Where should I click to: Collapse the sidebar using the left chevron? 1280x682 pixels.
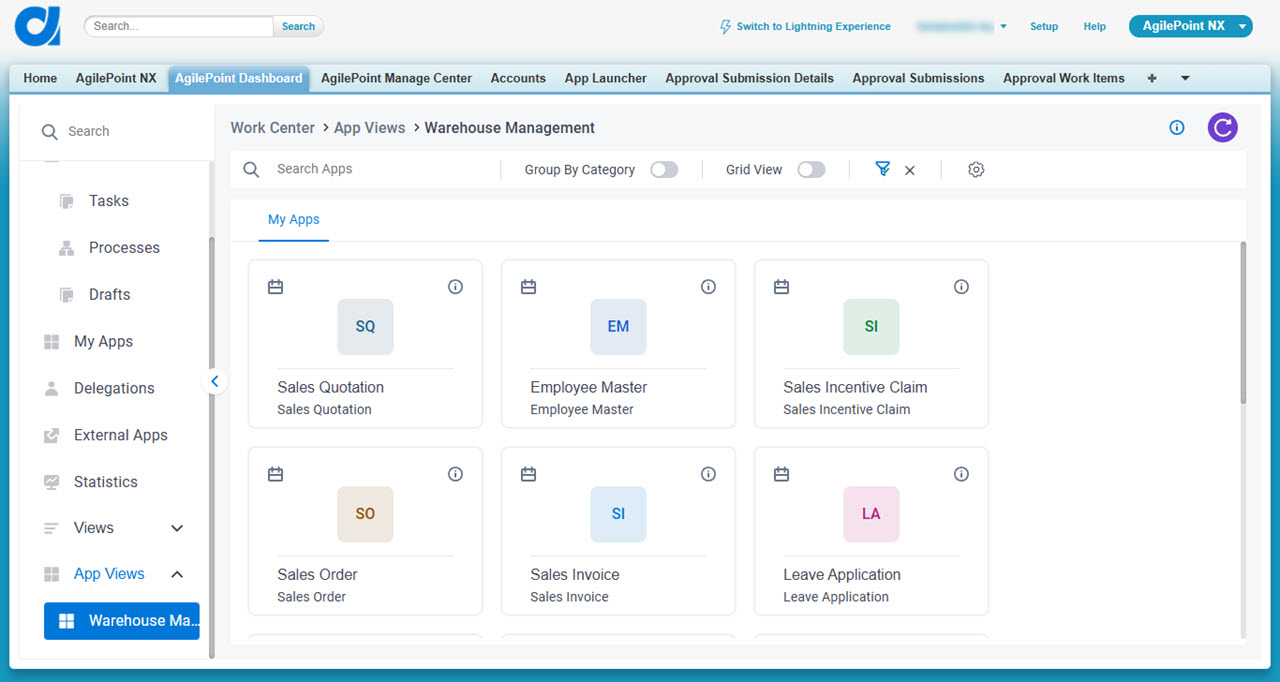point(214,381)
